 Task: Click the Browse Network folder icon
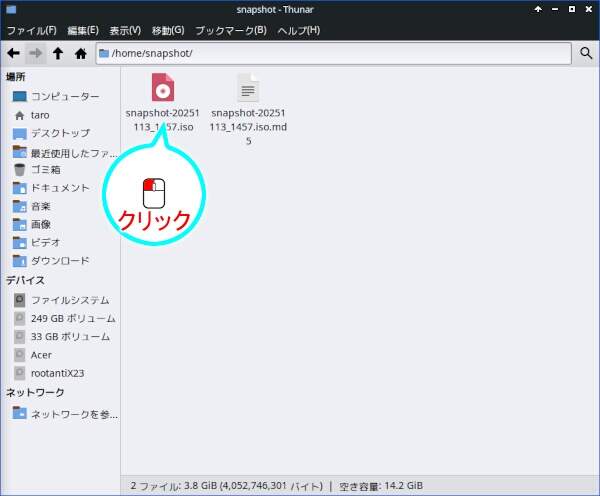(x=20, y=413)
